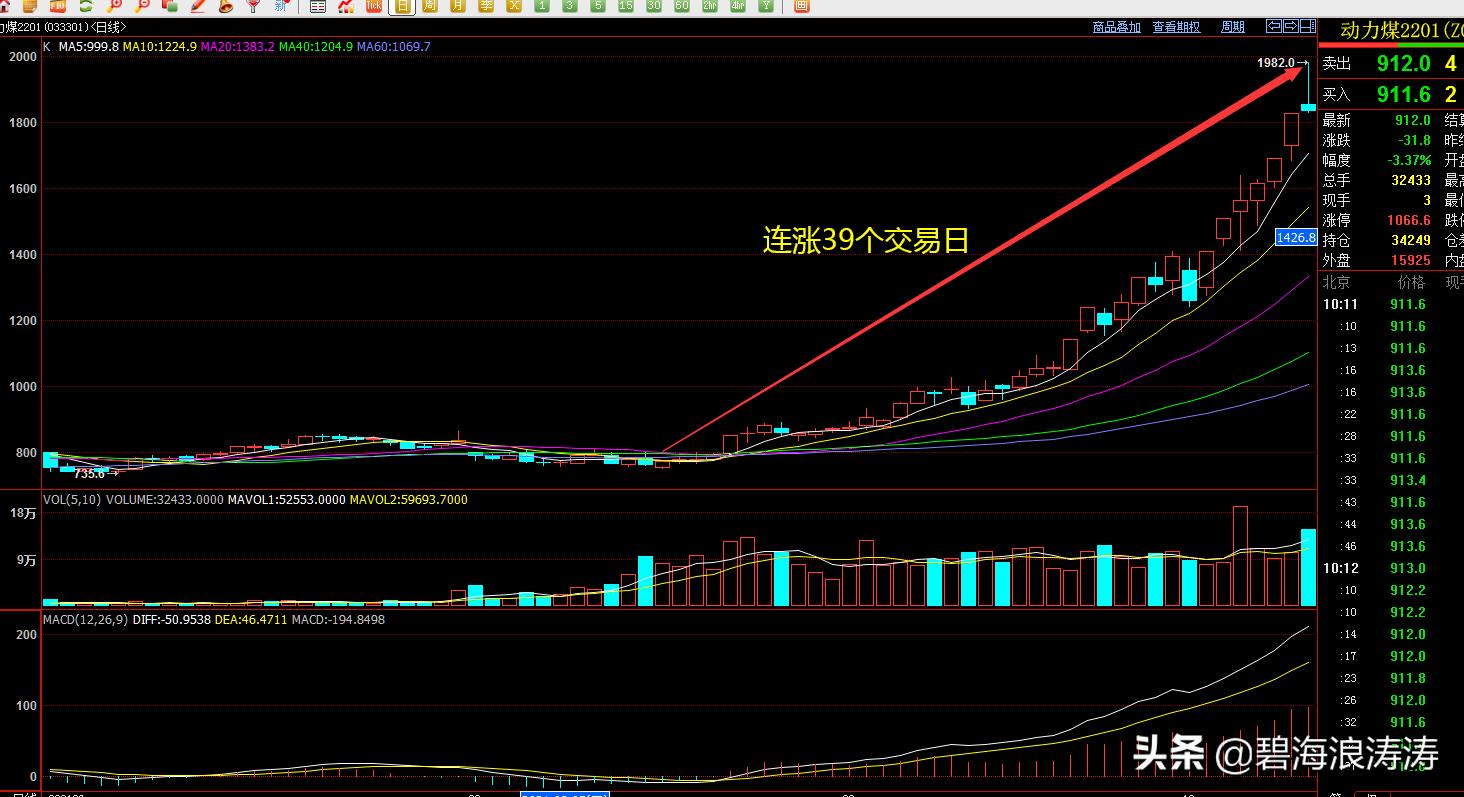
Task: Select the 1-minute period button
Action: [542, 6]
